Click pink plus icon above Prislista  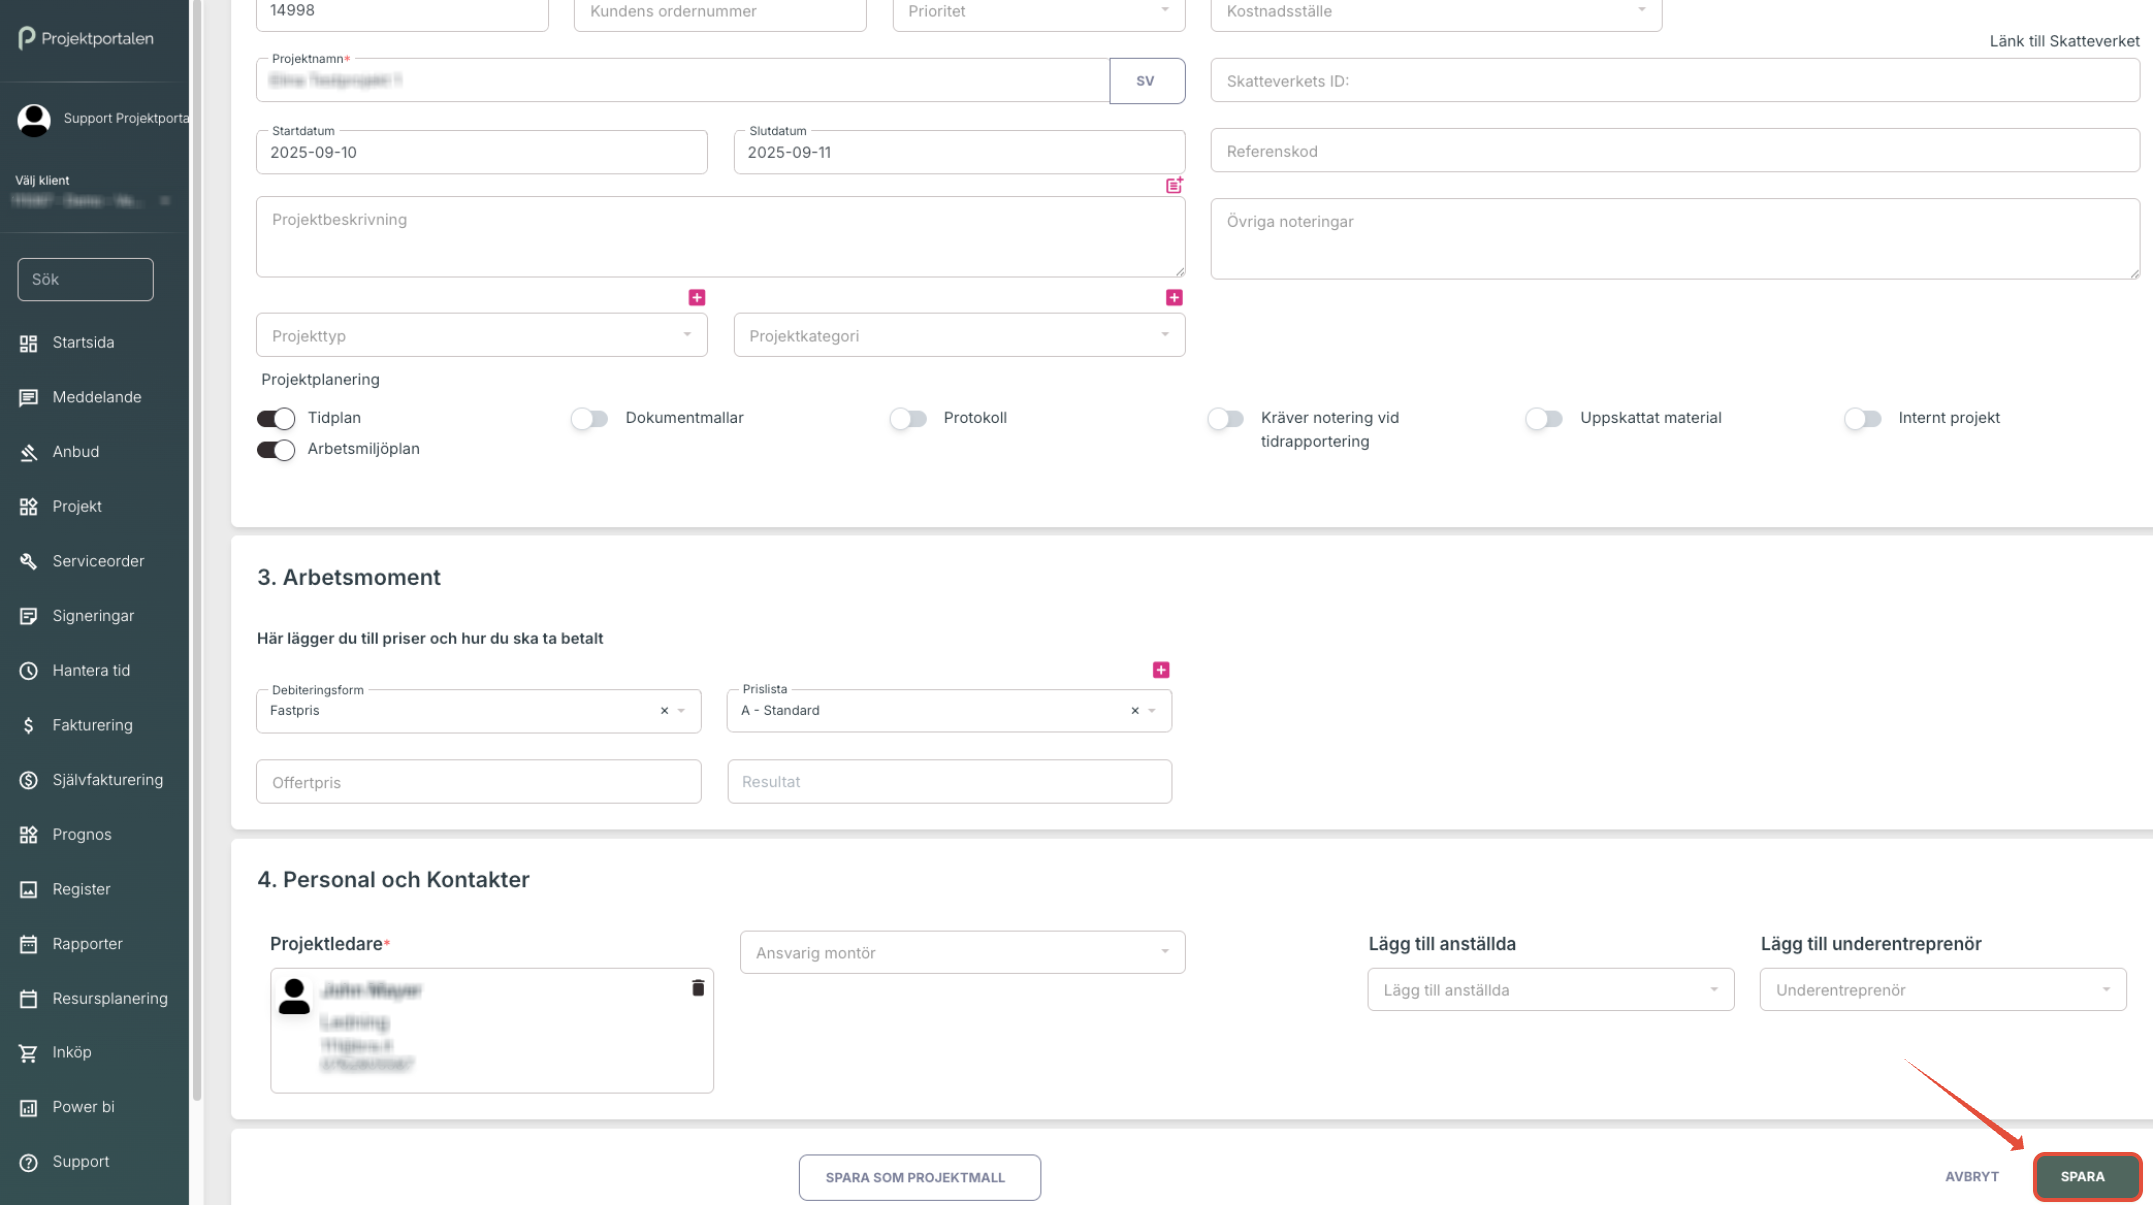tap(1161, 670)
